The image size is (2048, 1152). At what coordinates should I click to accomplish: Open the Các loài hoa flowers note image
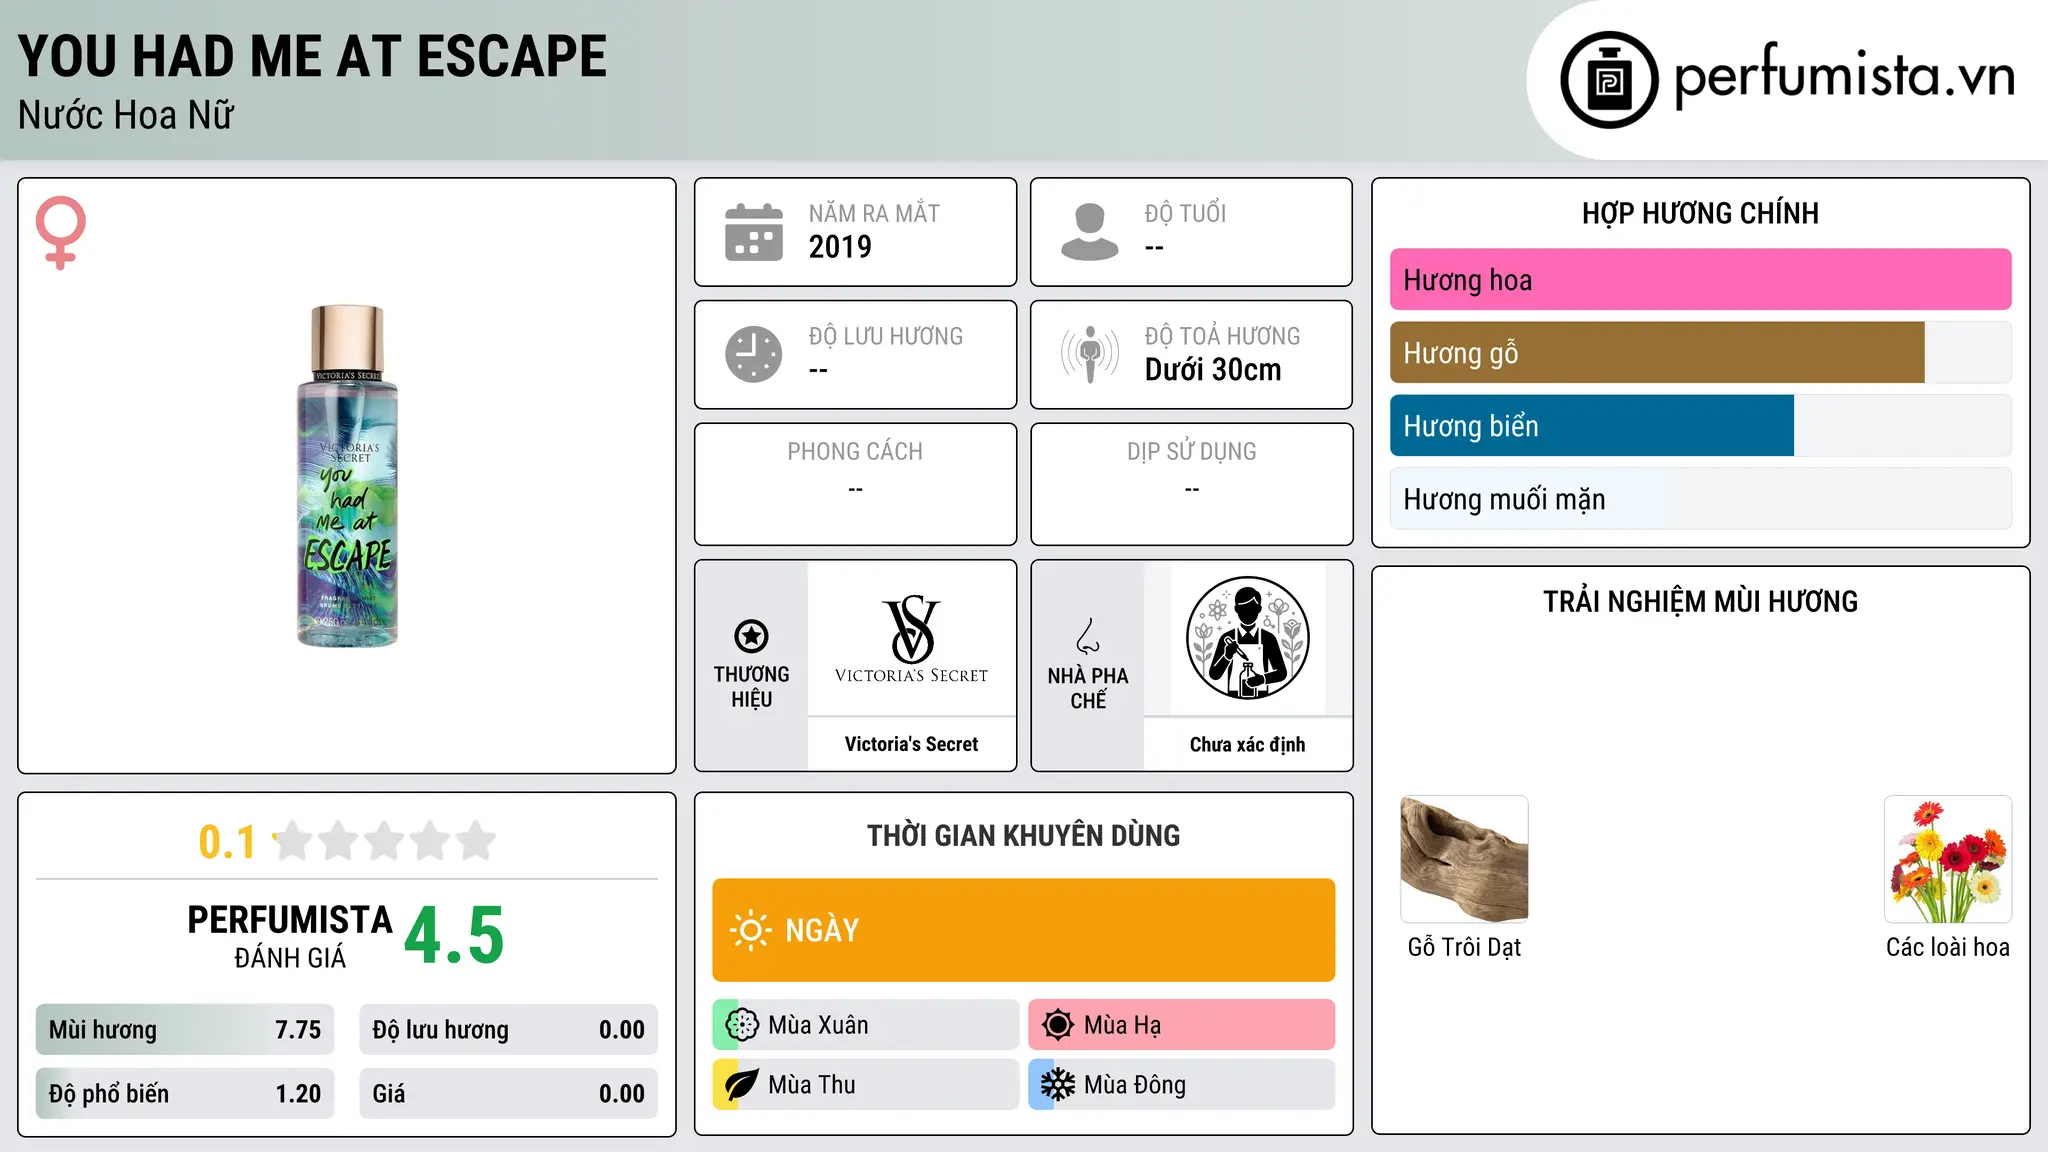click(x=1948, y=859)
